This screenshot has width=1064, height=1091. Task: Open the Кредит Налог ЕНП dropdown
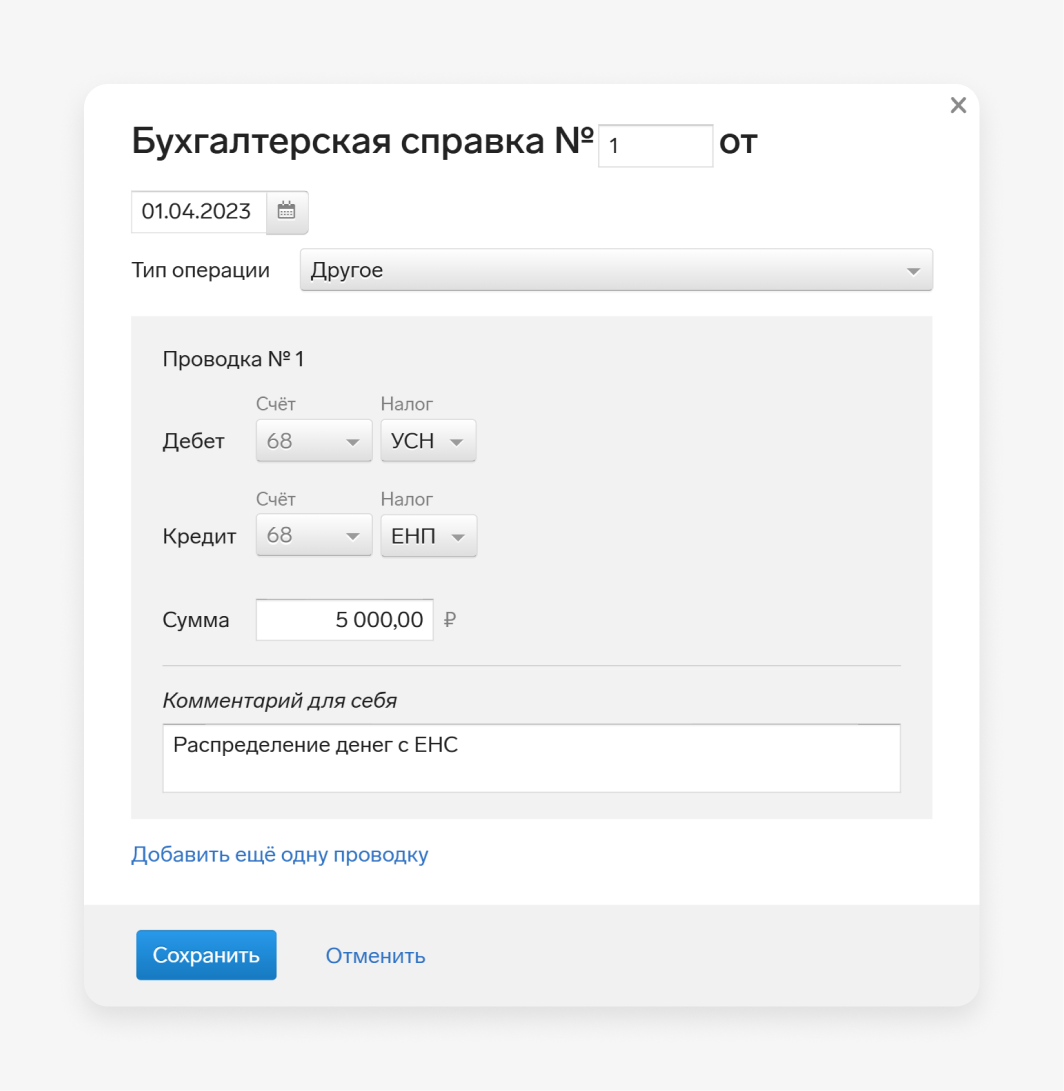coord(429,535)
